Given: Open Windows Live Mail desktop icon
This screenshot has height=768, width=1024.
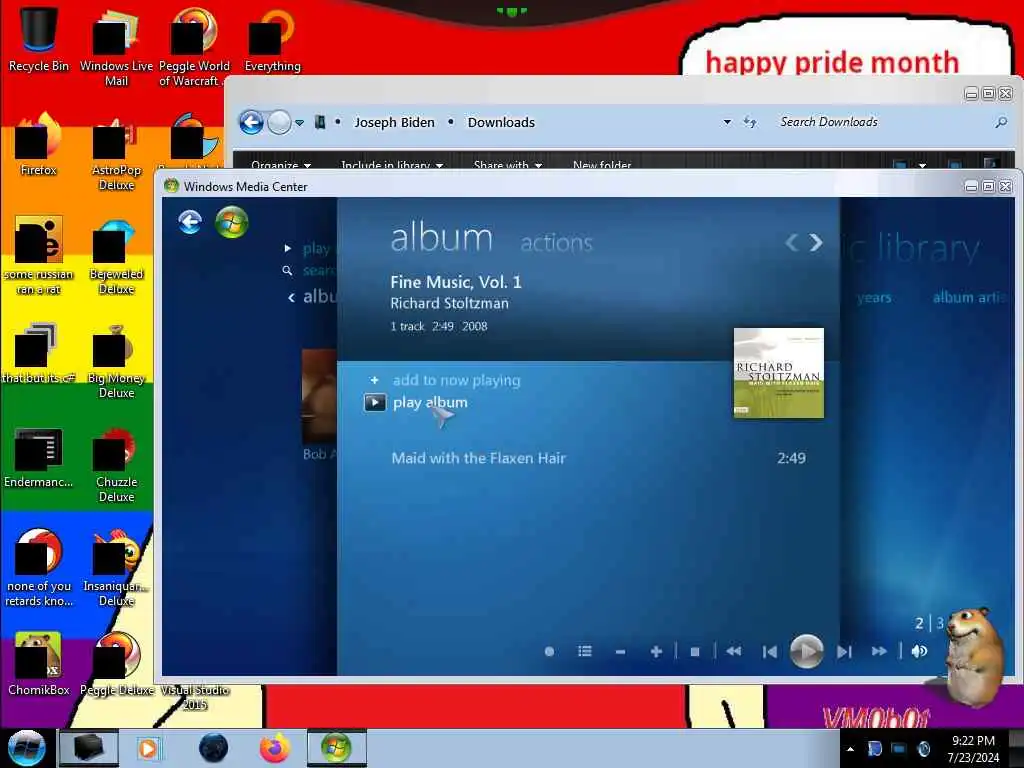Looking at the screenshot, I should pos(116,47).
